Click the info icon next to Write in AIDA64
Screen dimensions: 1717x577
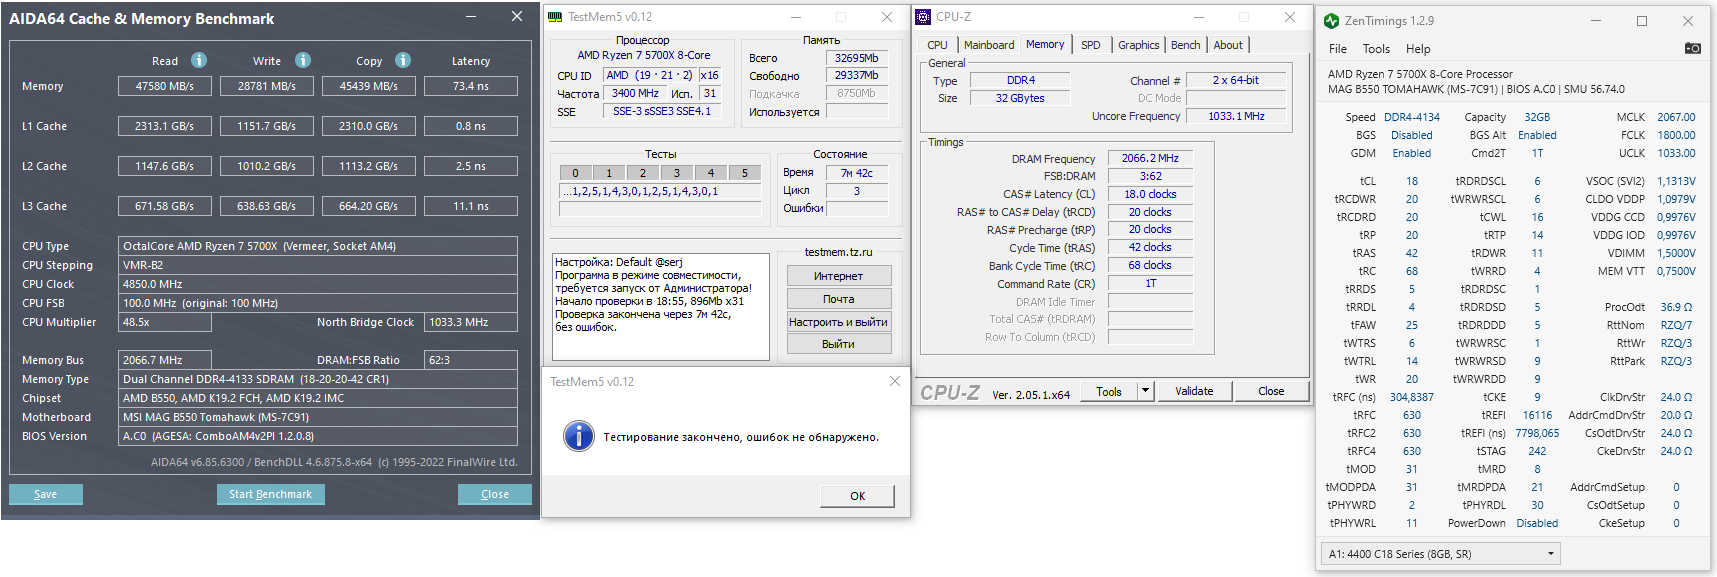[303, 60]
